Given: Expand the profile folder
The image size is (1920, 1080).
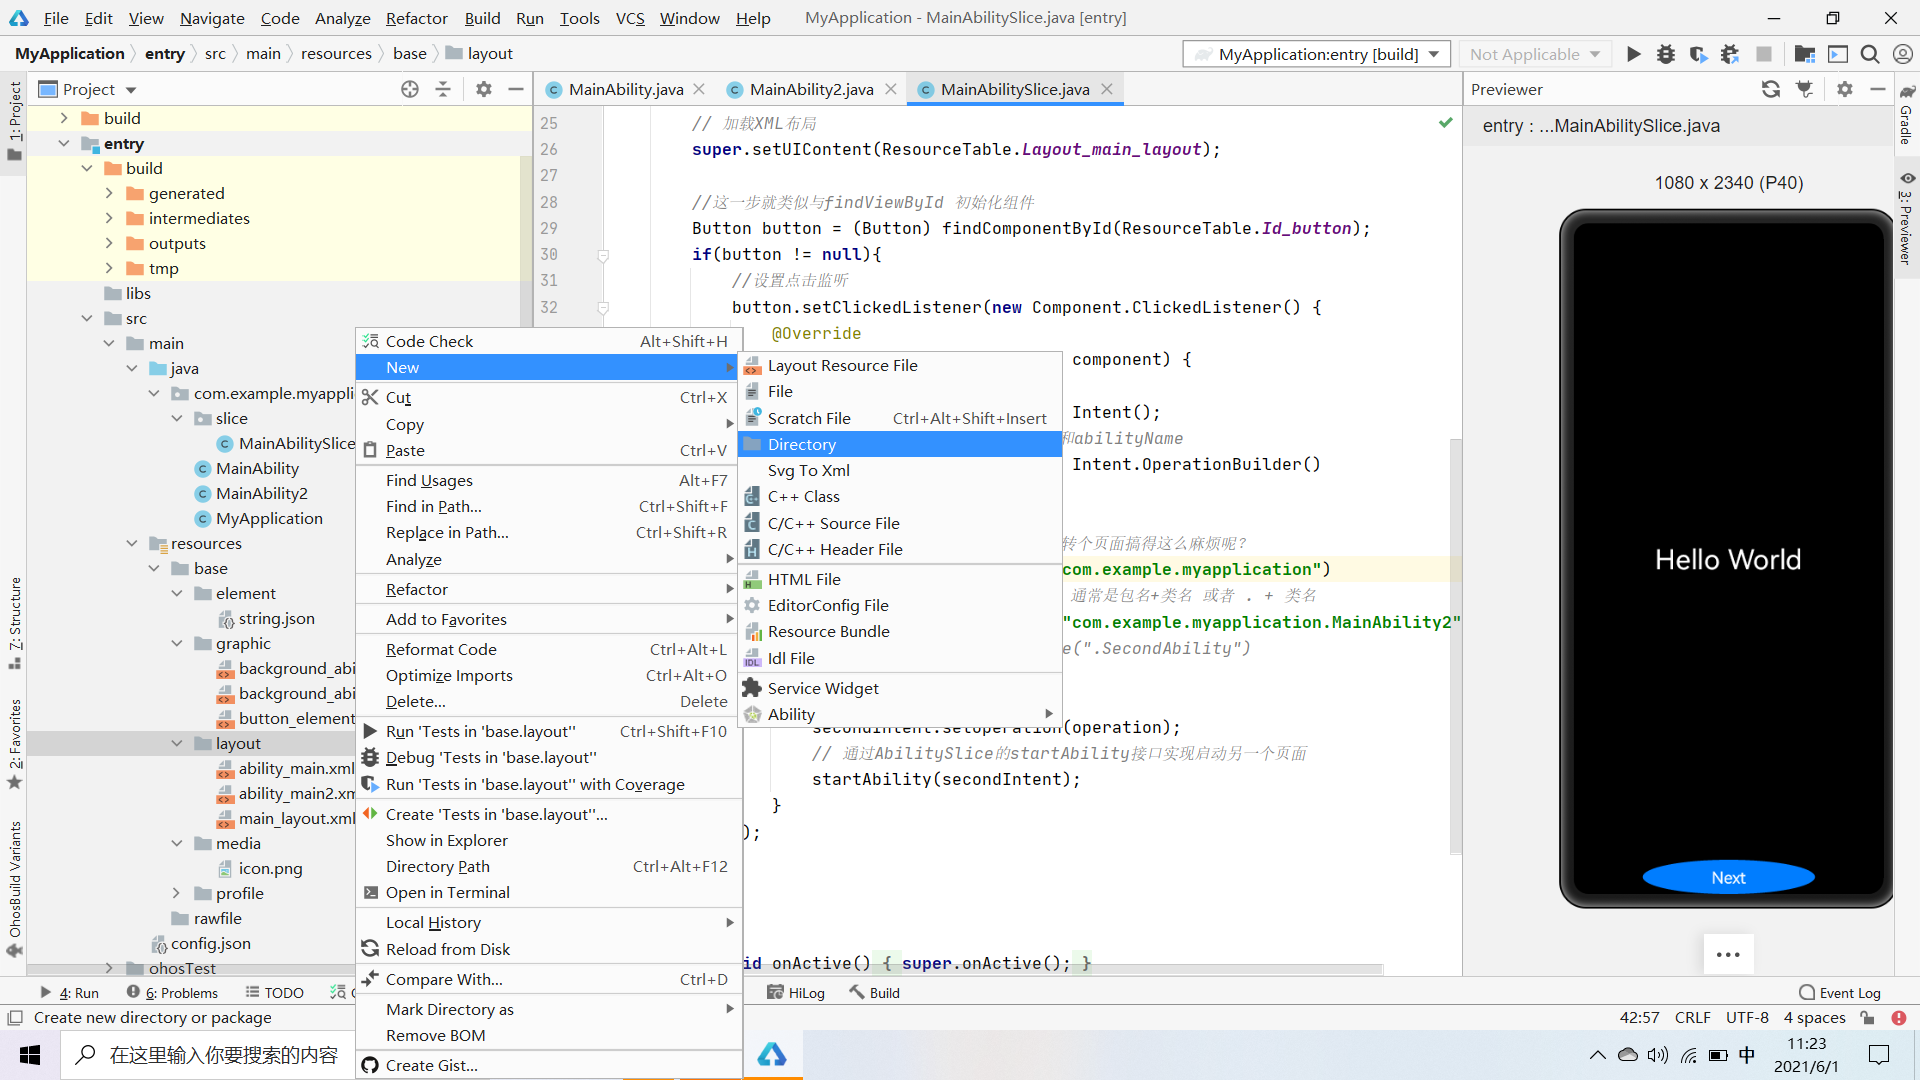Looking at the screenshot, I should (x=177, y=894).
